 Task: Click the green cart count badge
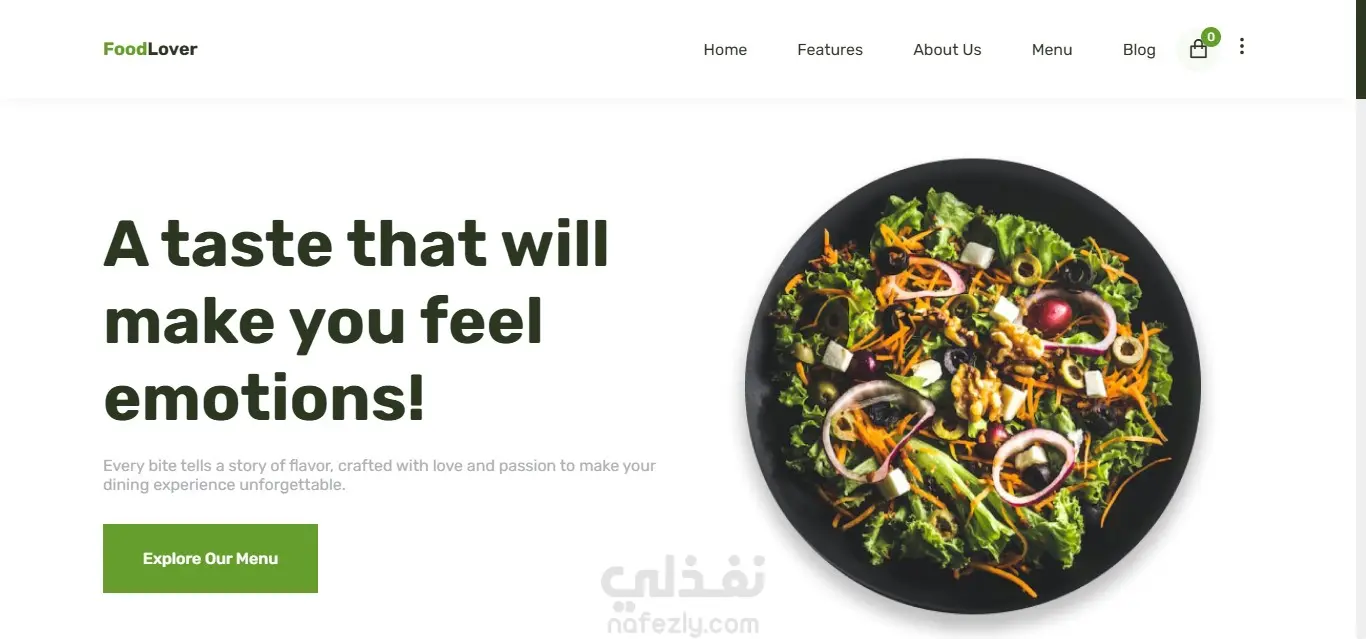[x=1211, y=37]
